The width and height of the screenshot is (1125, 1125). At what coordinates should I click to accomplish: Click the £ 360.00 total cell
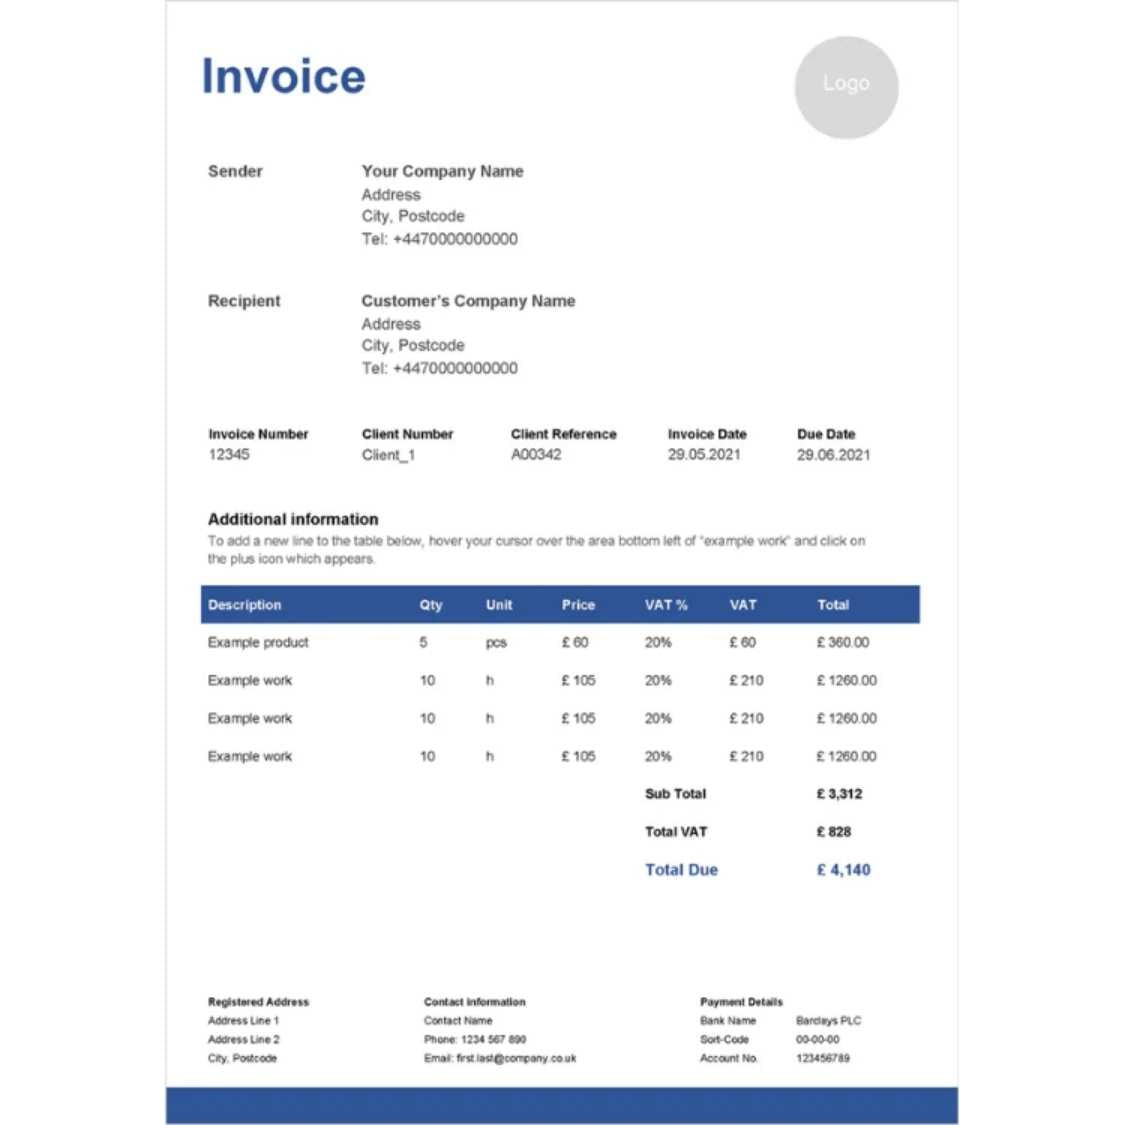click(843, 643)
